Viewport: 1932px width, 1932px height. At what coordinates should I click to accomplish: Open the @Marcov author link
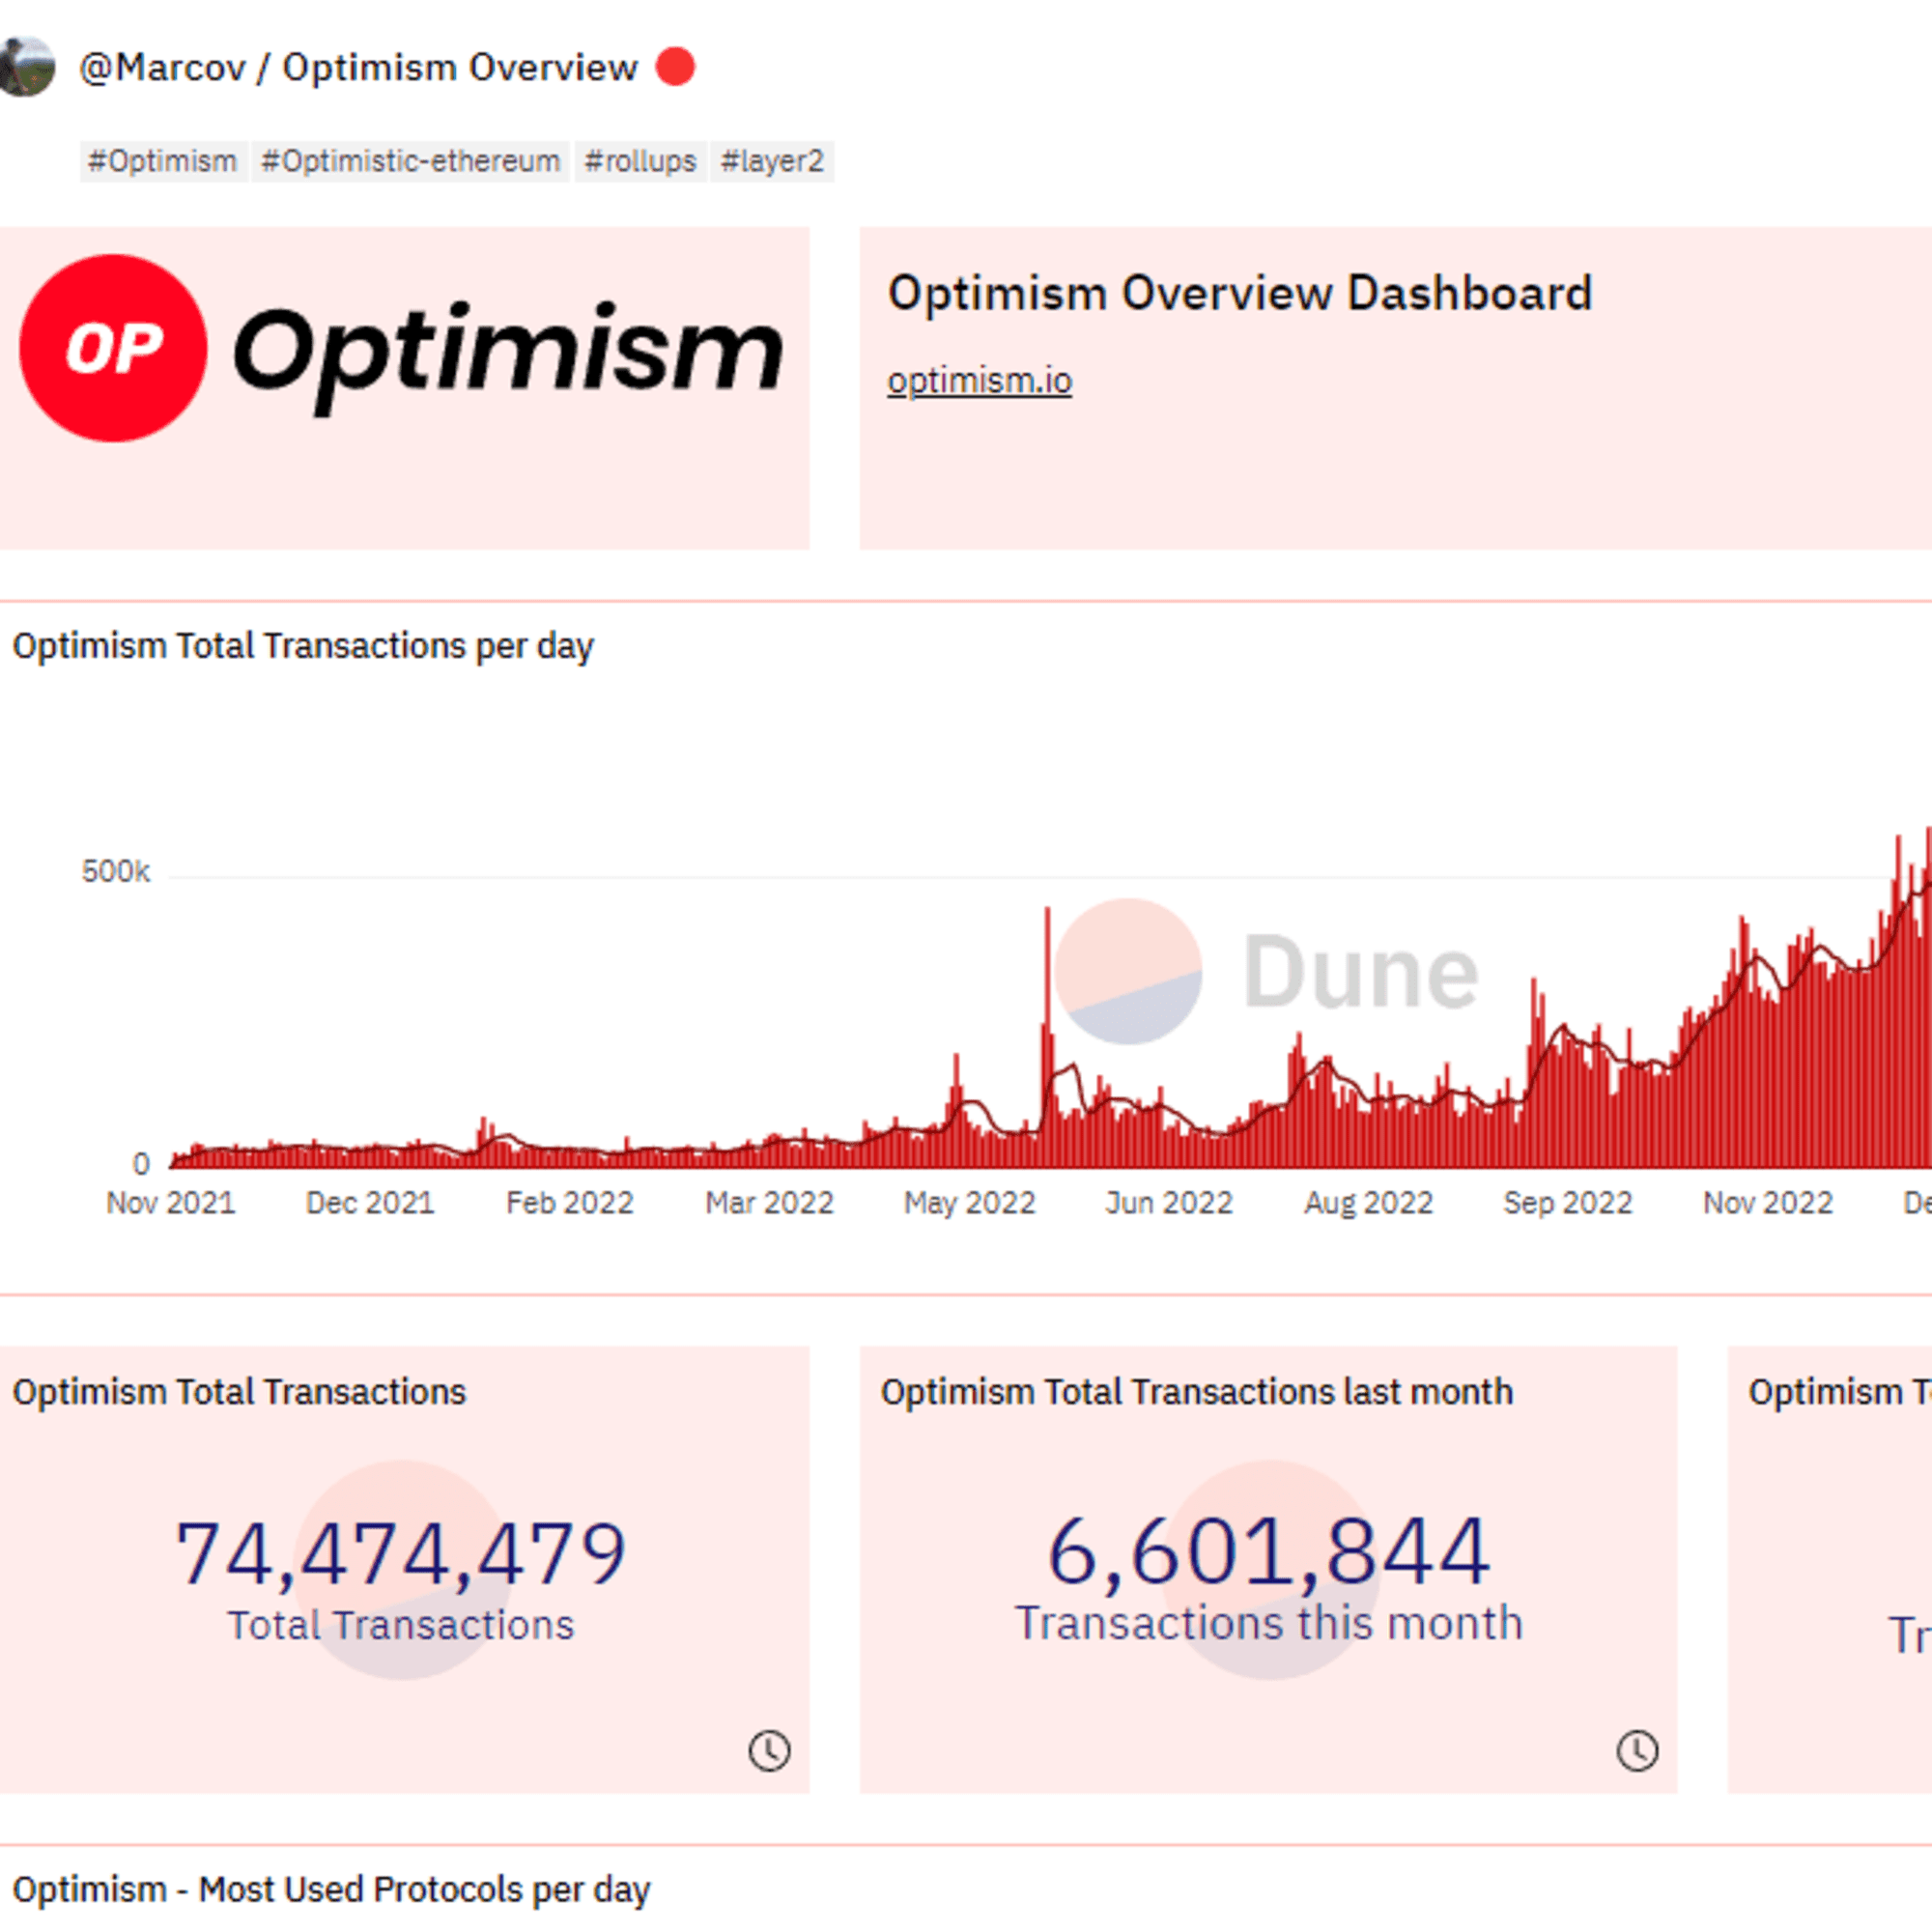pyautogui.click(x=162, y=67)
